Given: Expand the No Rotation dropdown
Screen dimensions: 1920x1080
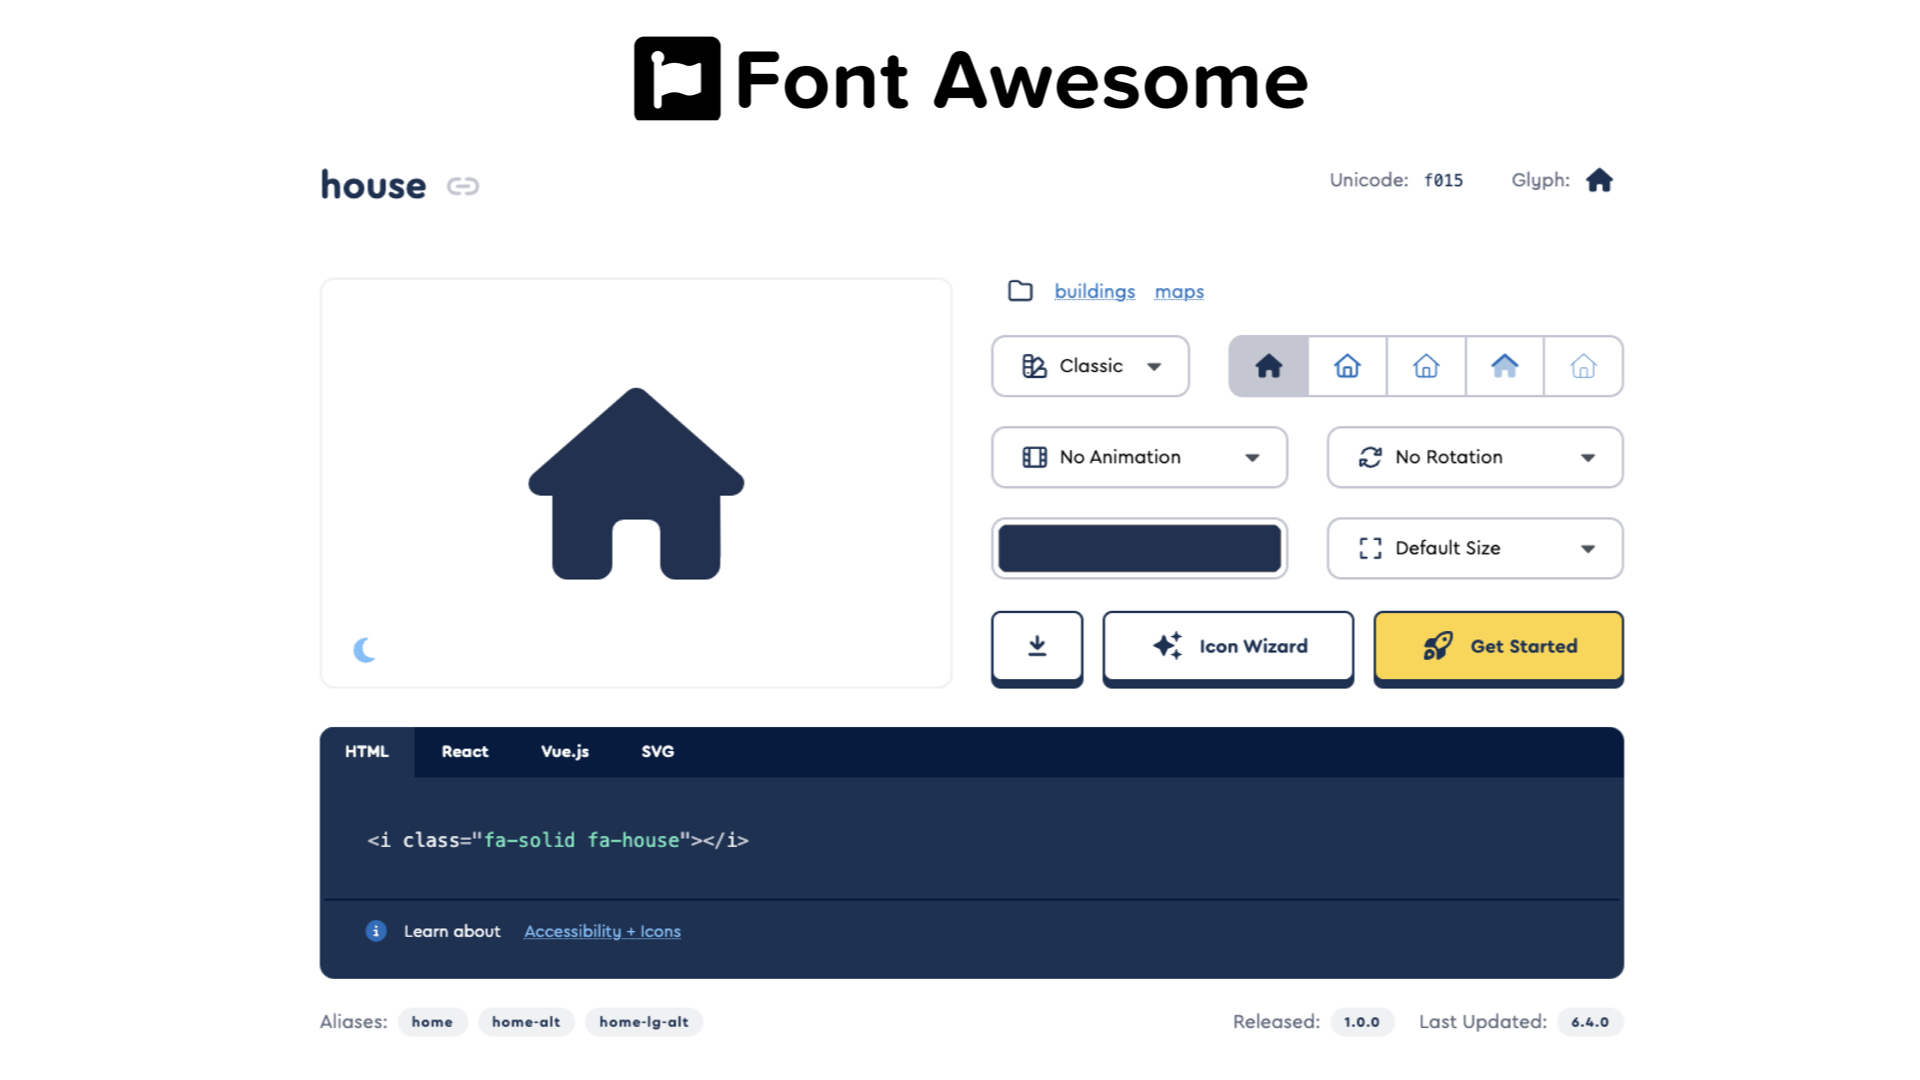Looking at the screenshot, I should 1474,457.
